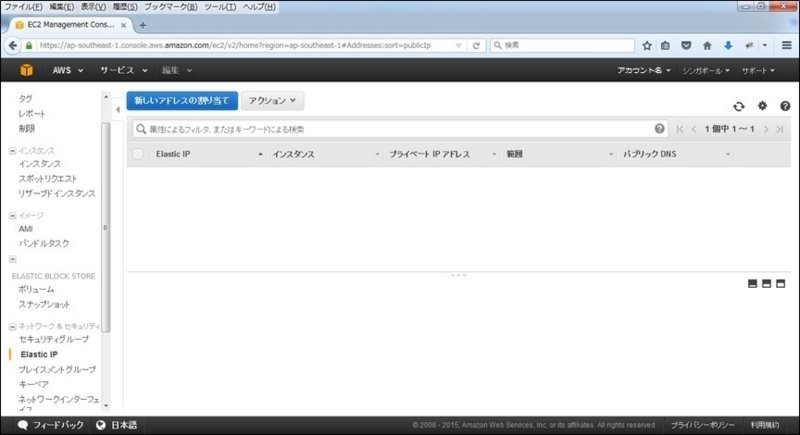This screenshot has width=800, height=435.
Task: Click the Firefox home icon
Action: (708, 45)
